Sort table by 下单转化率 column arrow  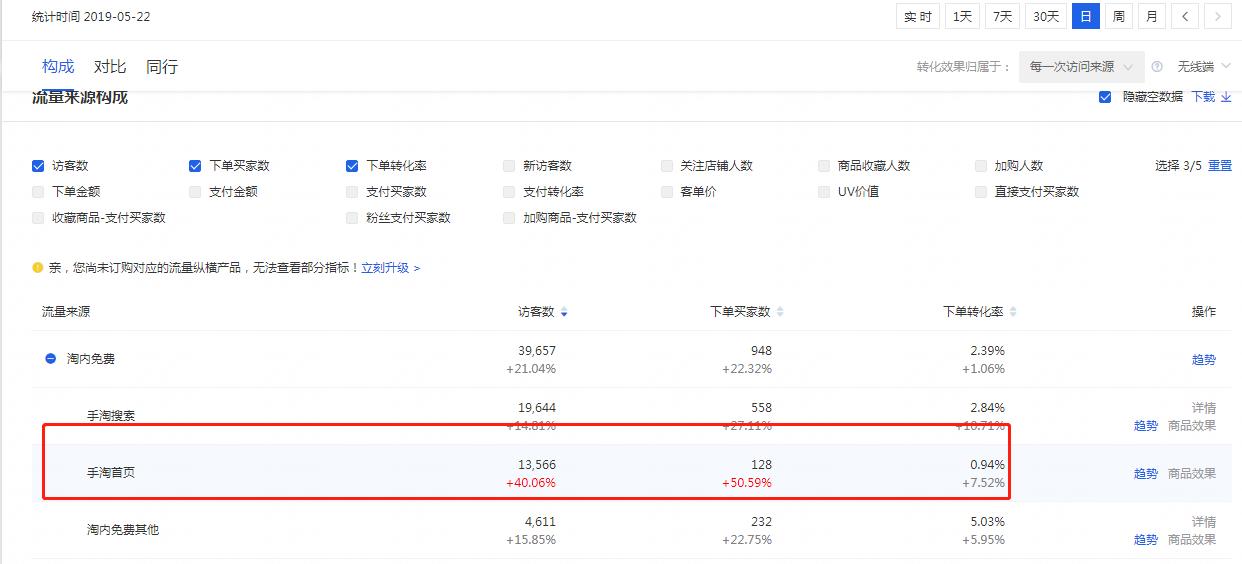point(1013,312)
